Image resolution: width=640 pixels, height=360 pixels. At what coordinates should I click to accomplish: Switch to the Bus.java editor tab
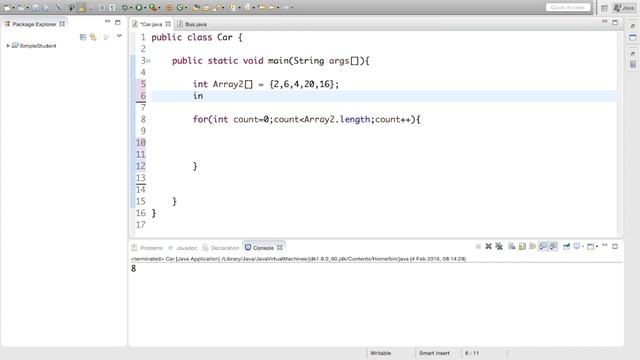pyautogui.click(x=192, y=24)
